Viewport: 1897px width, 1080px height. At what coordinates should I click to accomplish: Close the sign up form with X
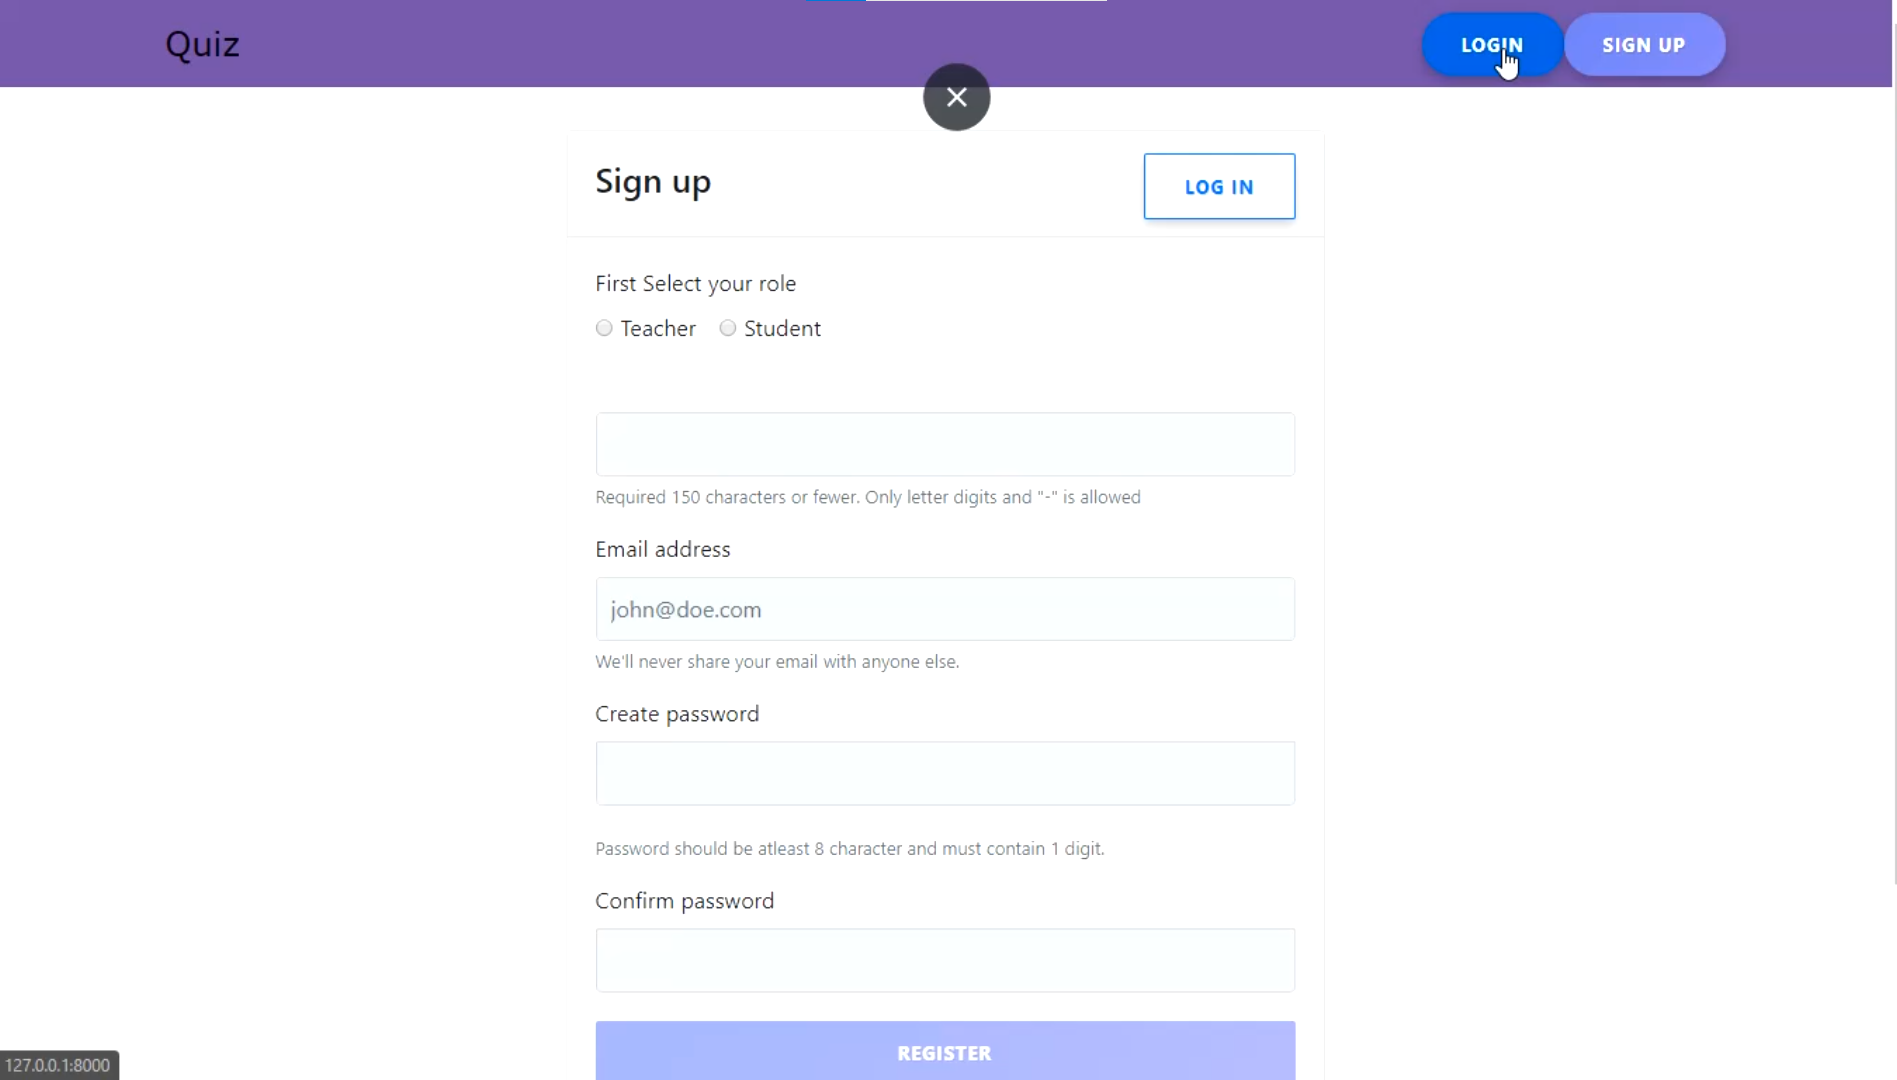click(x=956, y=97)
